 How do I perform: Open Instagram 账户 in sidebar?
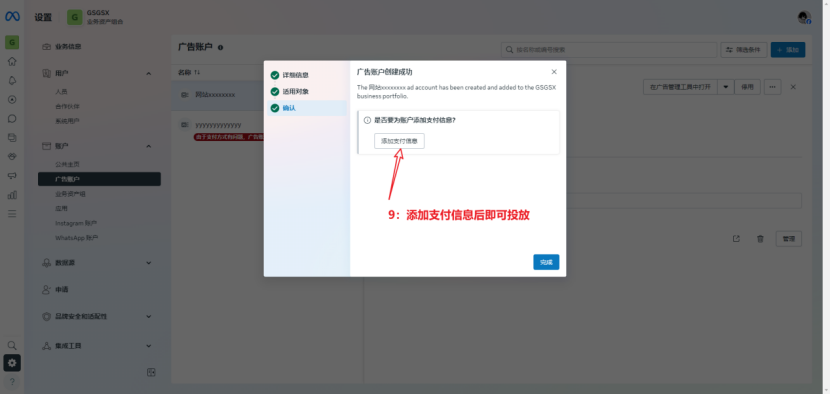pyautogui.click(x=76, y=223)
